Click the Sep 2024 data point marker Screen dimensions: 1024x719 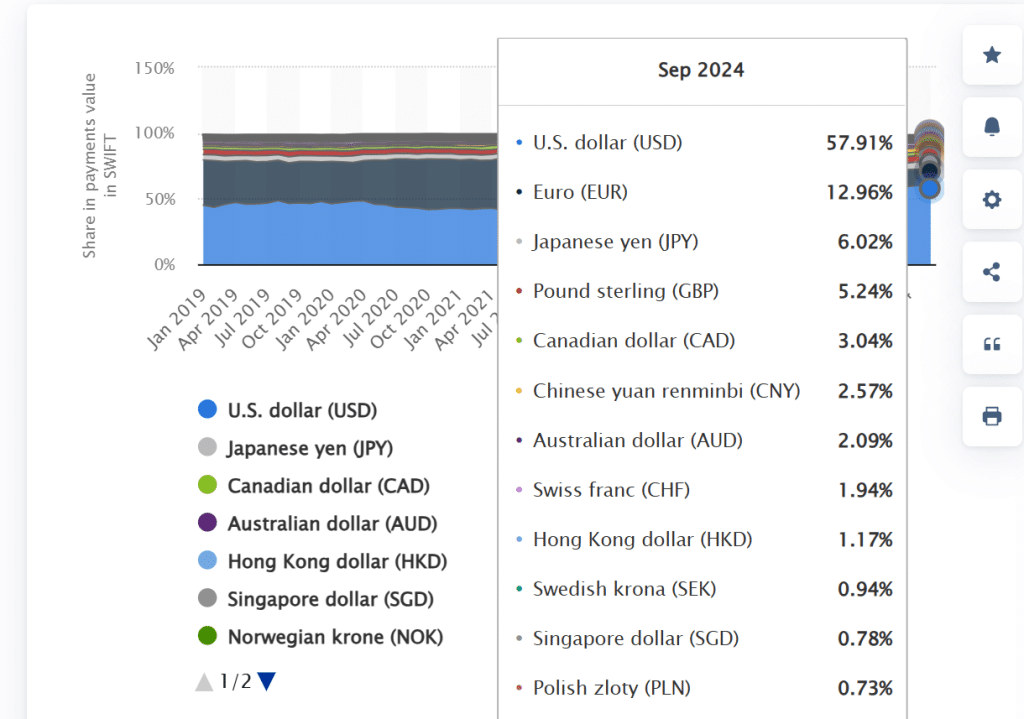(x=930, y=188)
